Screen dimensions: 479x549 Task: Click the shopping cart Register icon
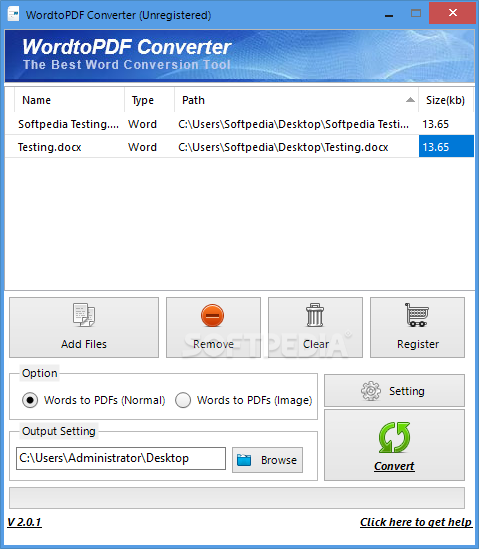pos(417,315)
